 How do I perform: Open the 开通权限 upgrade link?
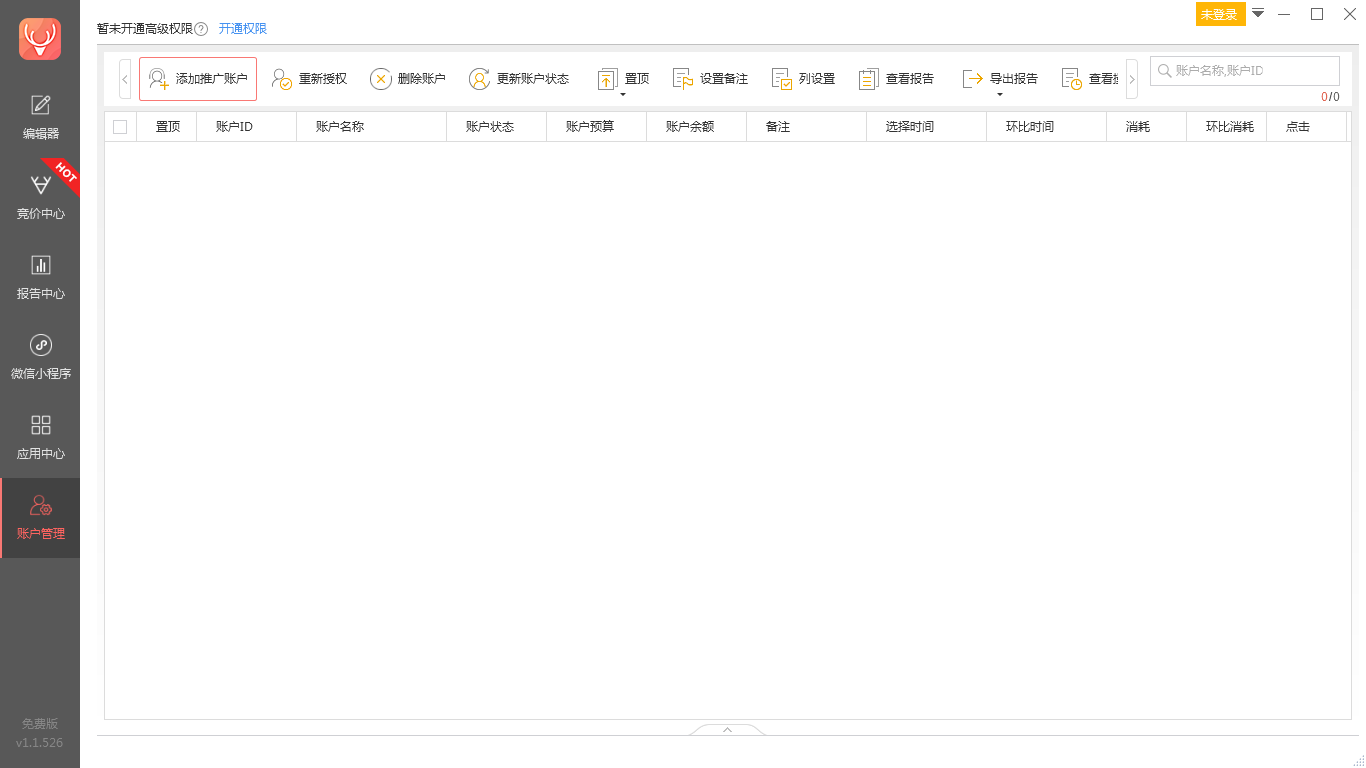(243, 28)
